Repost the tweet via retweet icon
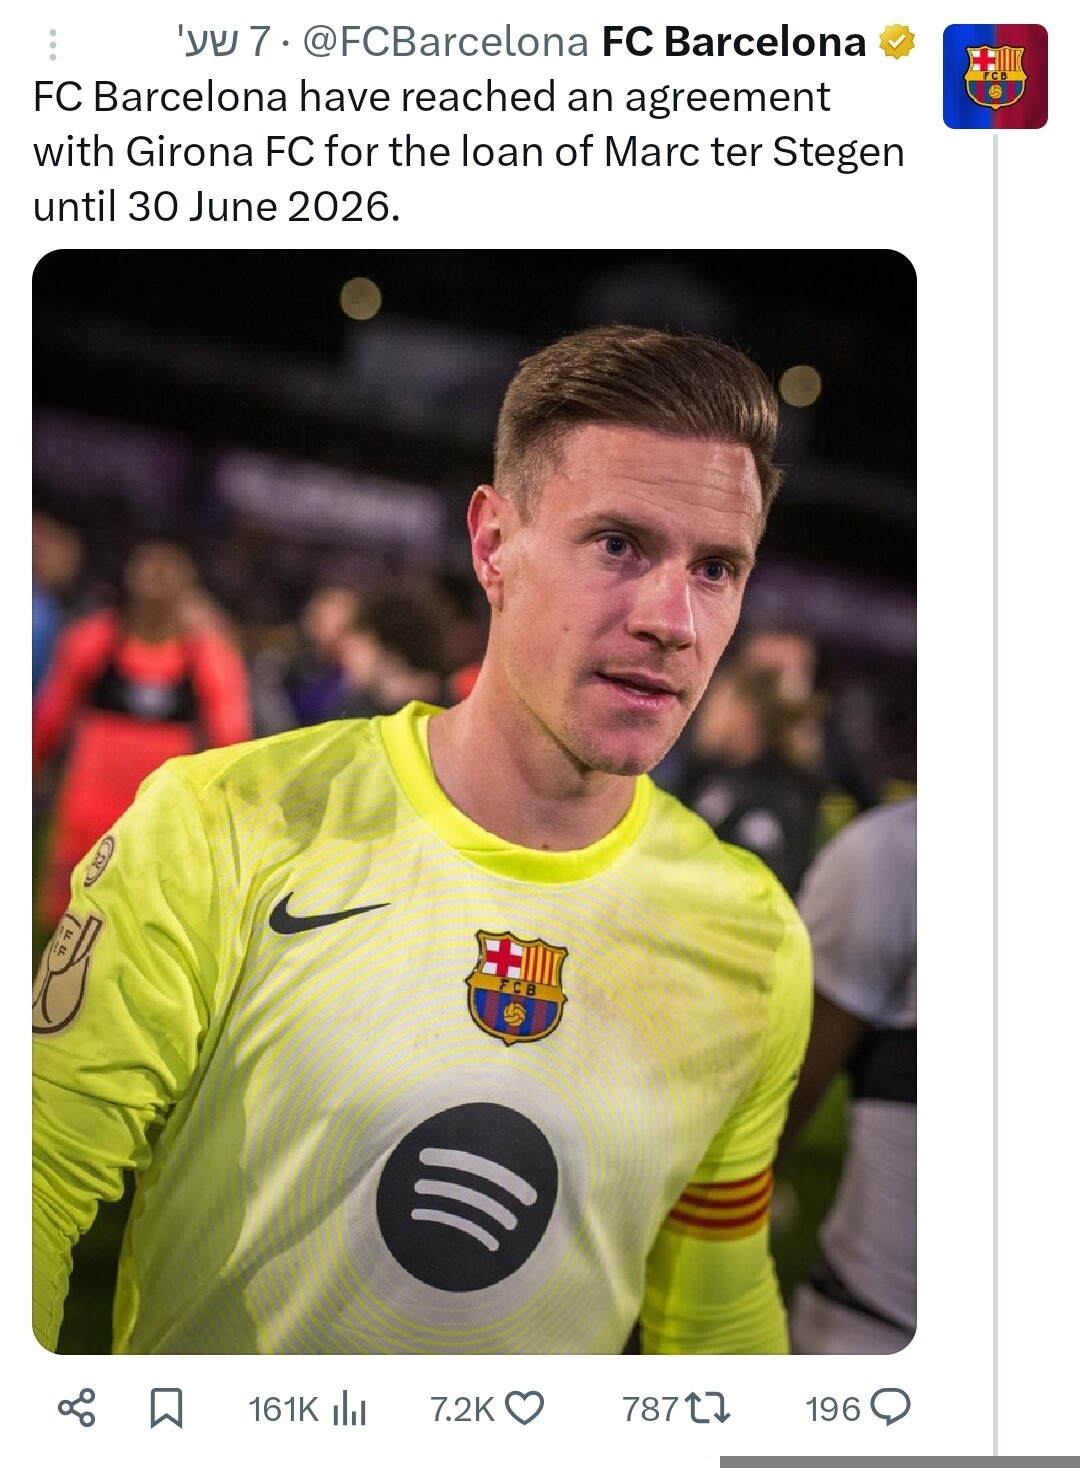The image size is (1080, 1468). point(706,1409)
